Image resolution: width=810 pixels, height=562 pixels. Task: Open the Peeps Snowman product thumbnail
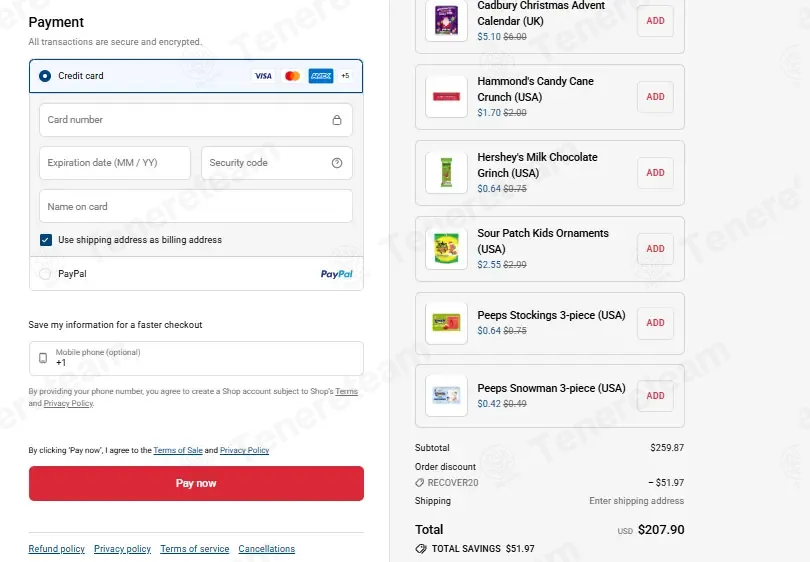(x=446, y=396)
